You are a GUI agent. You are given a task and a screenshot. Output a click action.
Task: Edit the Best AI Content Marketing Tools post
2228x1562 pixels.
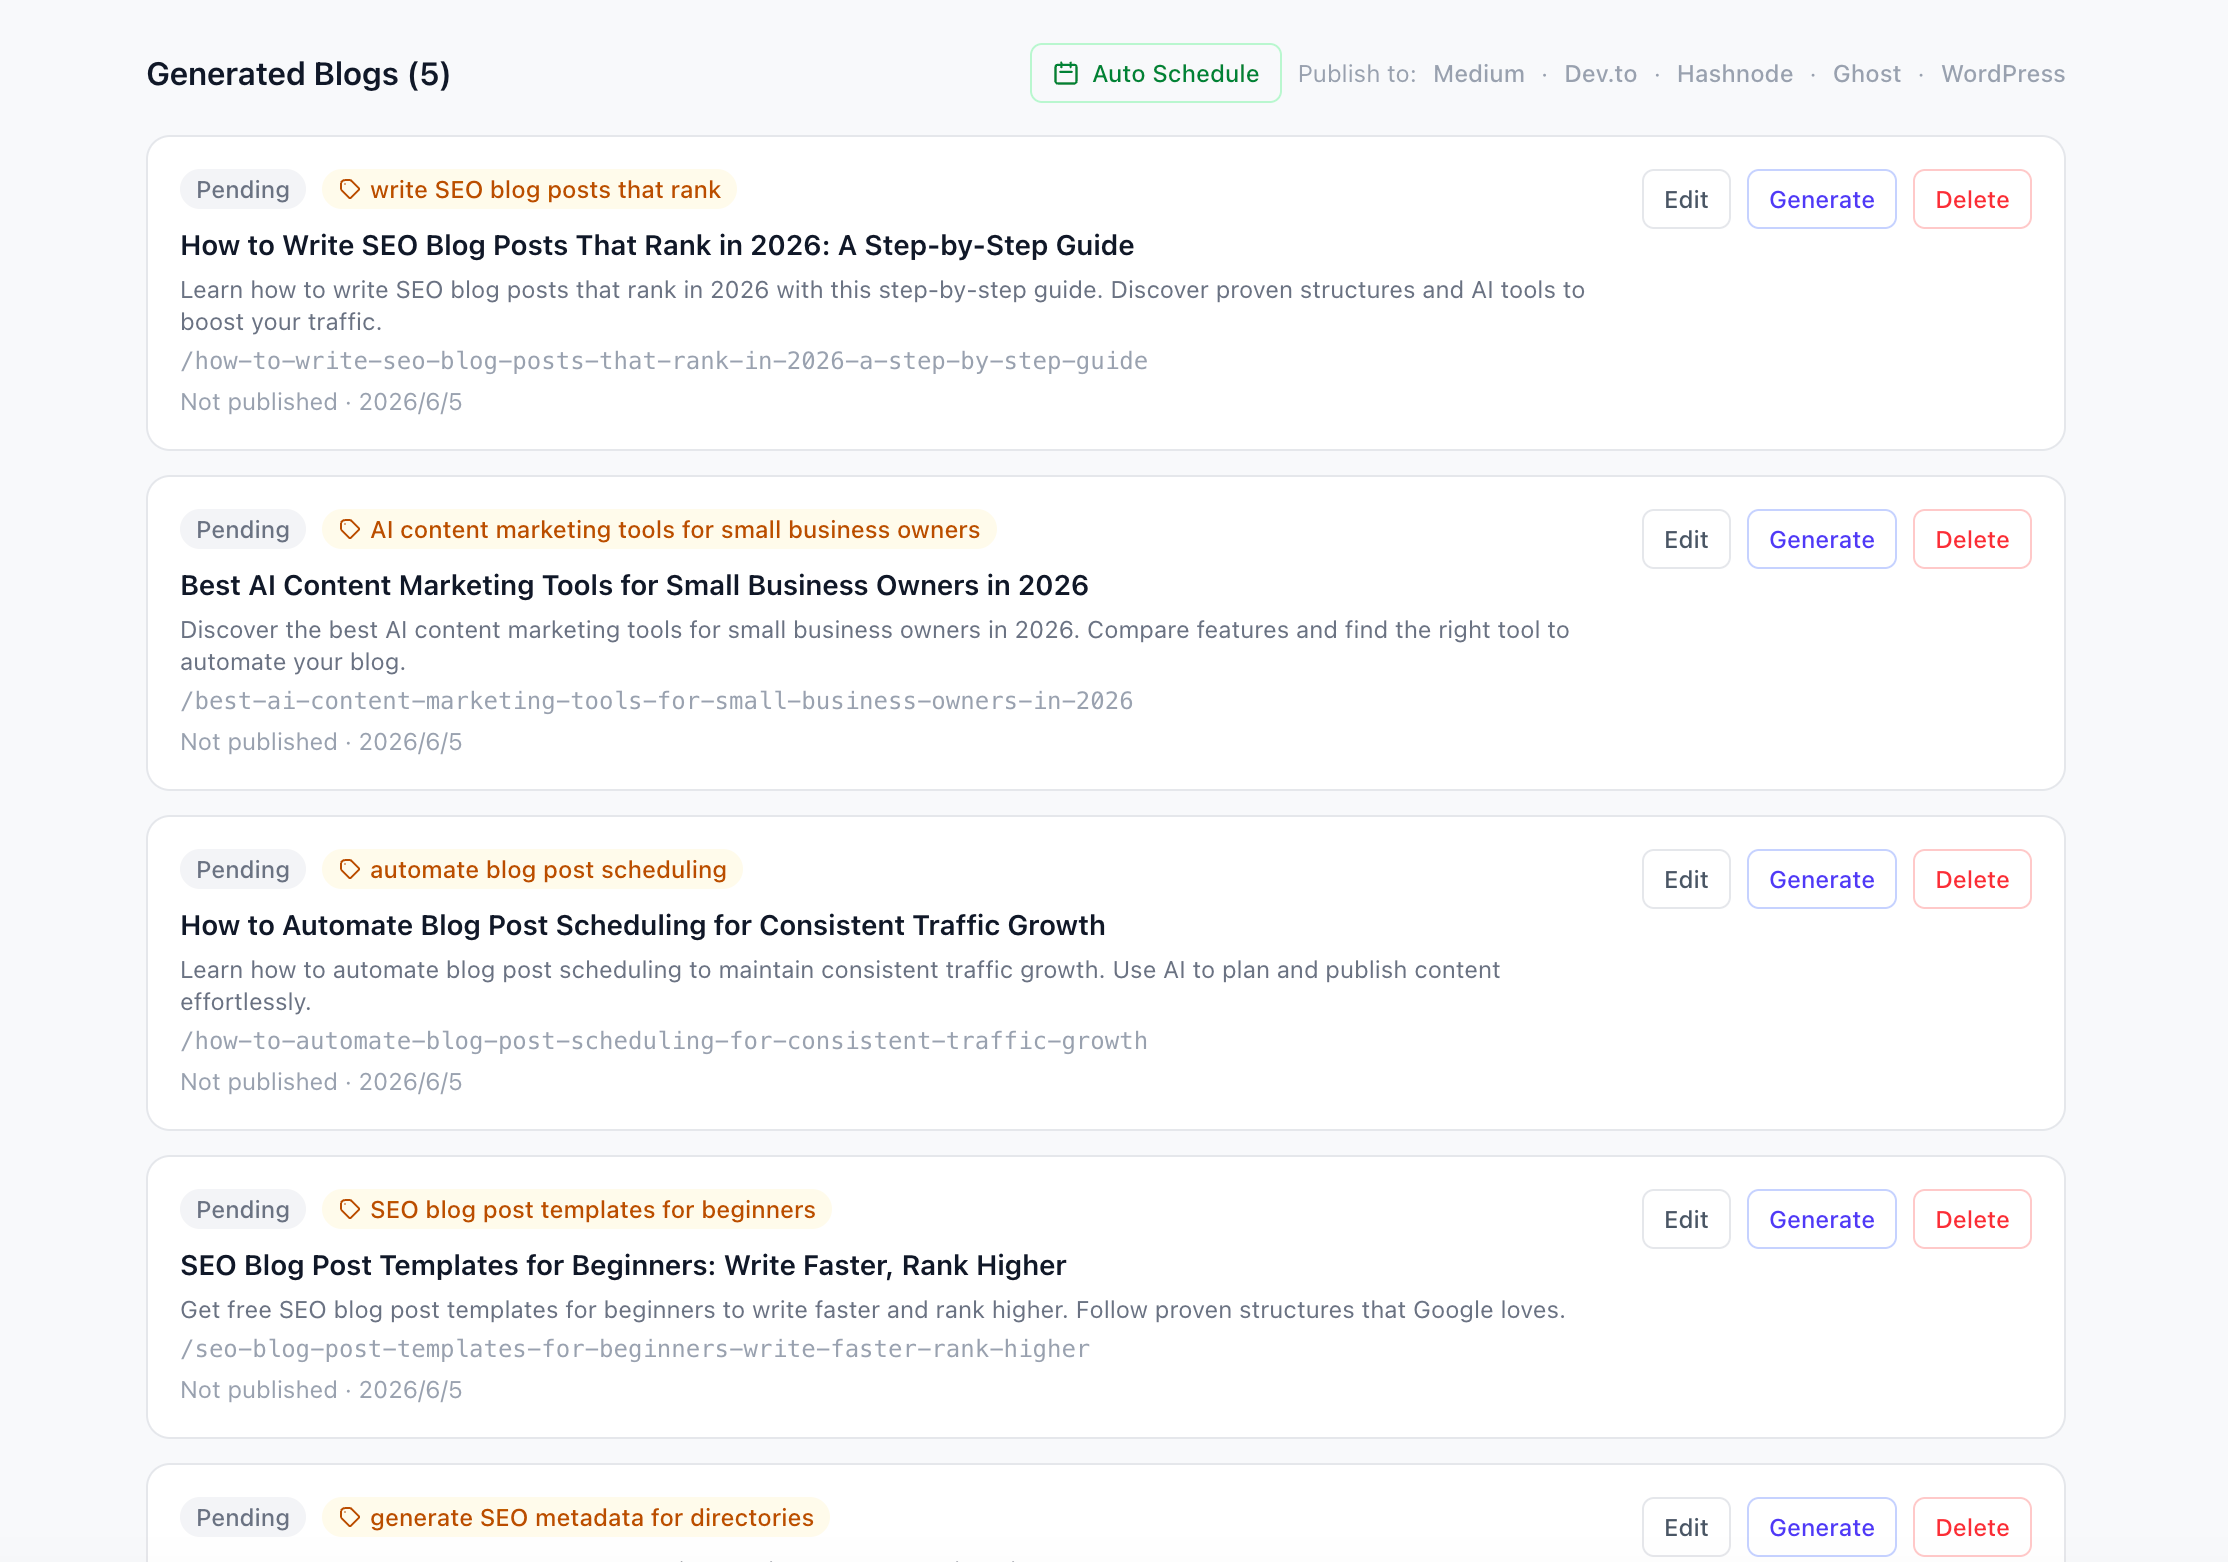[x=1686, y=539]
